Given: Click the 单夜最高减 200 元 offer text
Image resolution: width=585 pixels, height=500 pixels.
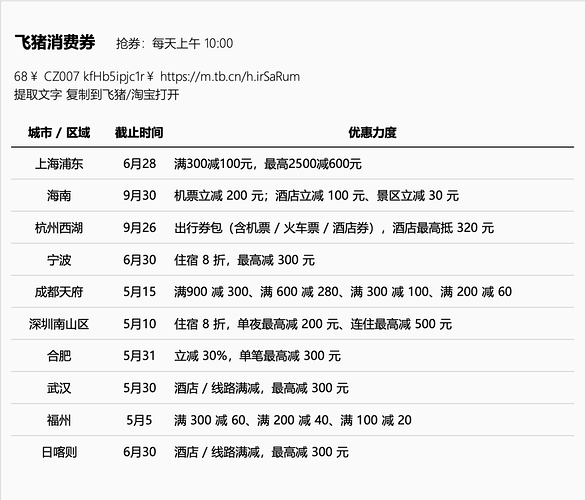Looking at the screenshot, I should point(288,324).
